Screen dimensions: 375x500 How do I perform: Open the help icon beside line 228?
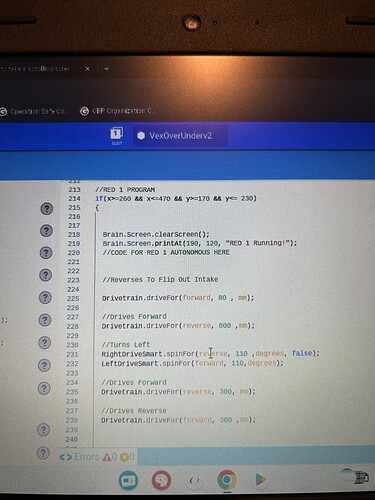[45, 320]
